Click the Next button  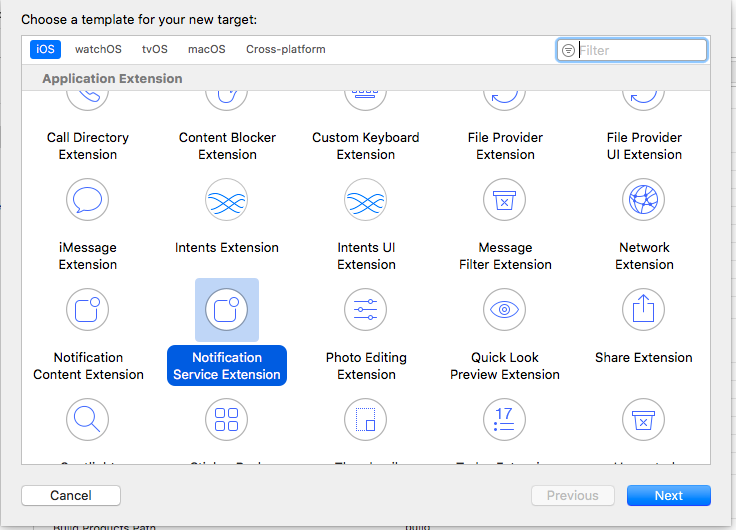point(668,495)
